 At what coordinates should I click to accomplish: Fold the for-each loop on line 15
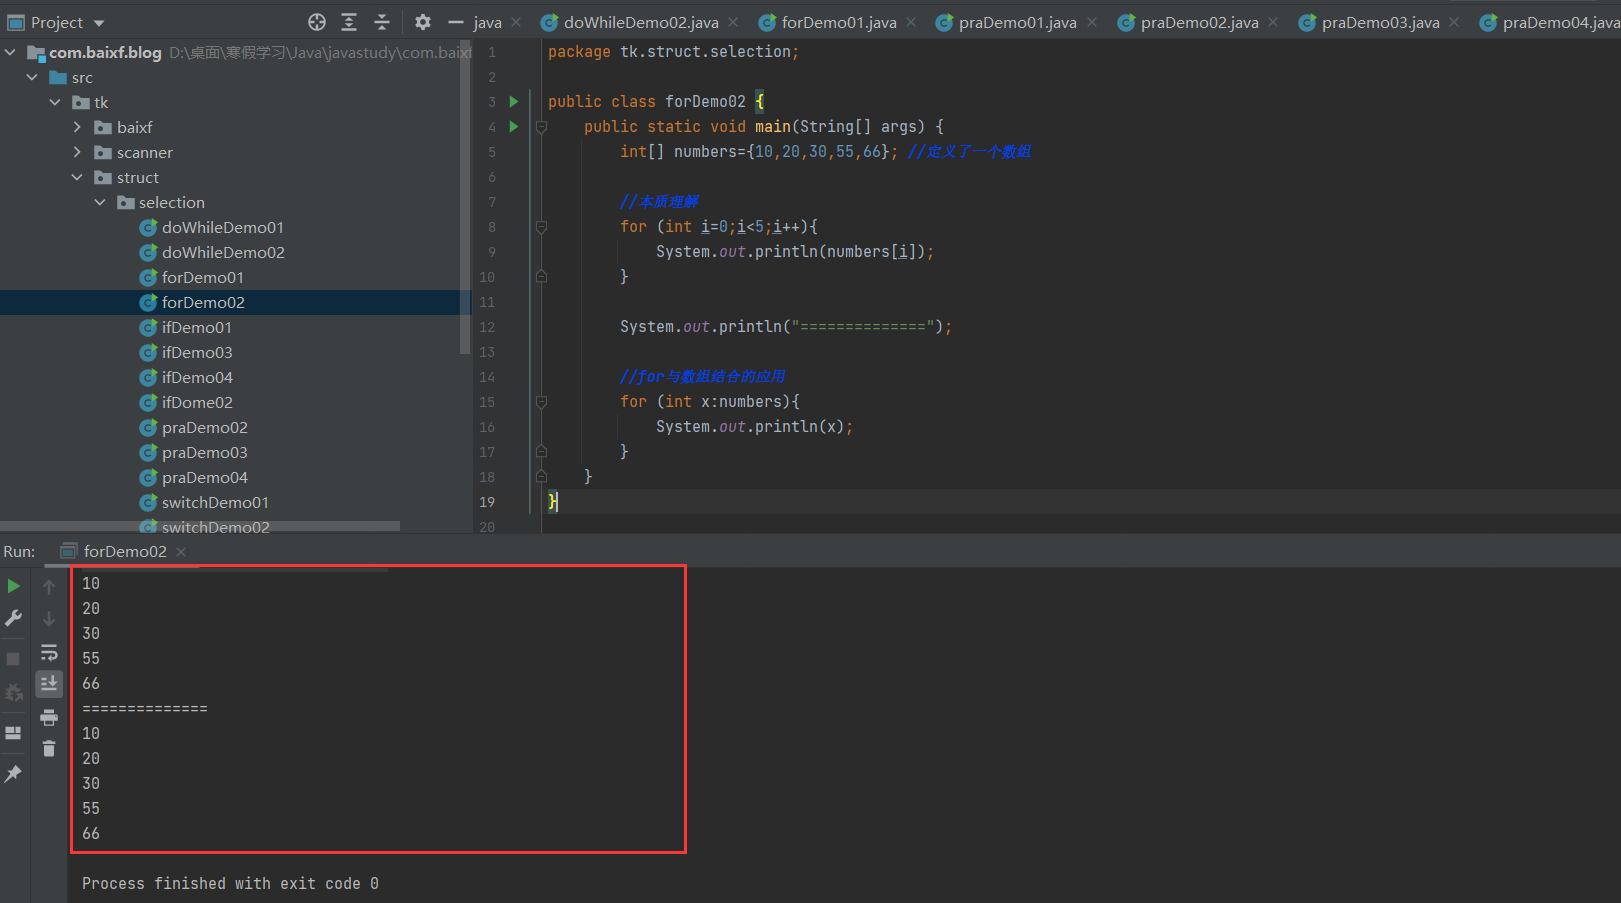pos(541,402)
